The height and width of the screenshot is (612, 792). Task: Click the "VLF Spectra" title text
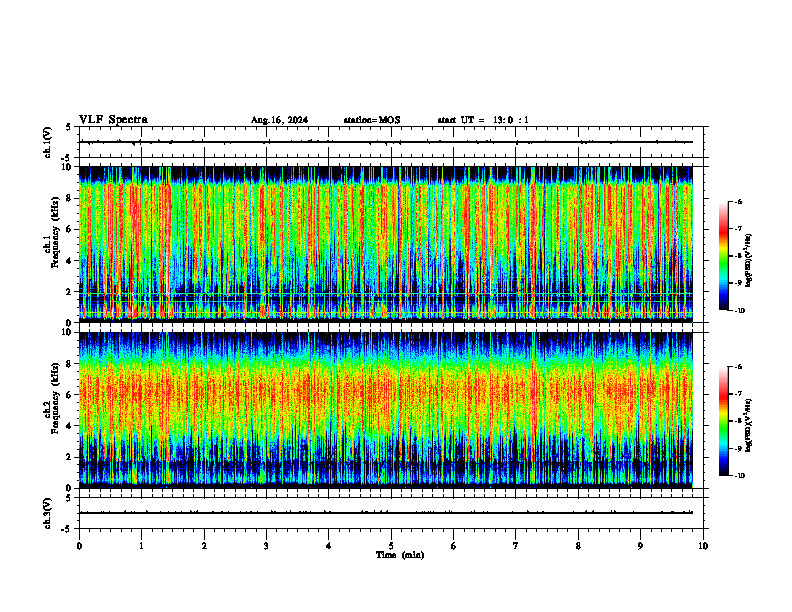pyautogui.click(x=113, y=120)
